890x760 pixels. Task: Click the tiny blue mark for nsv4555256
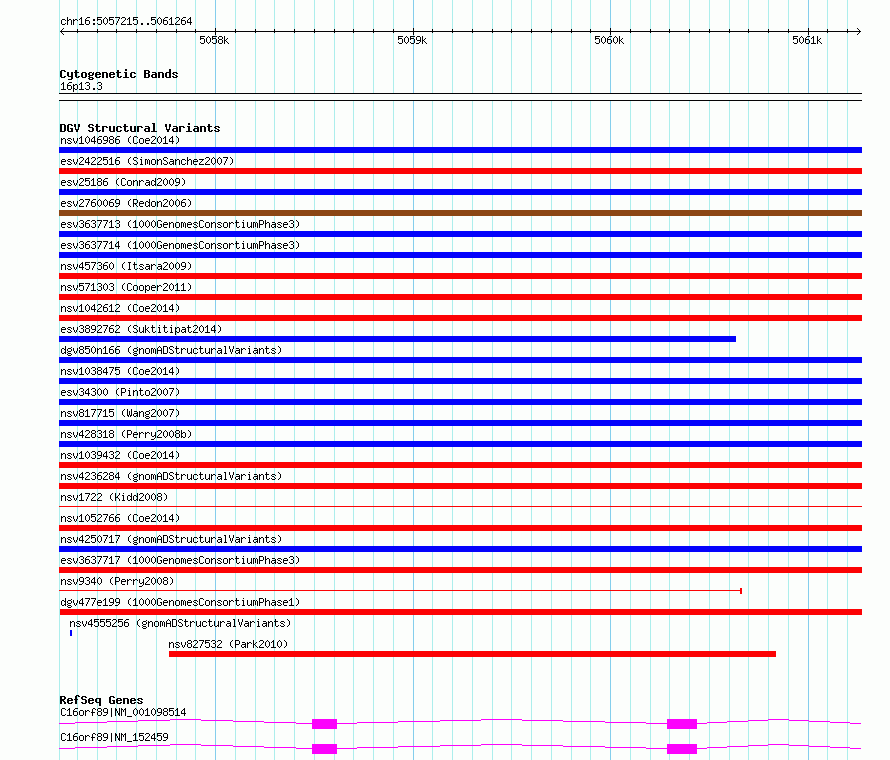71,633
